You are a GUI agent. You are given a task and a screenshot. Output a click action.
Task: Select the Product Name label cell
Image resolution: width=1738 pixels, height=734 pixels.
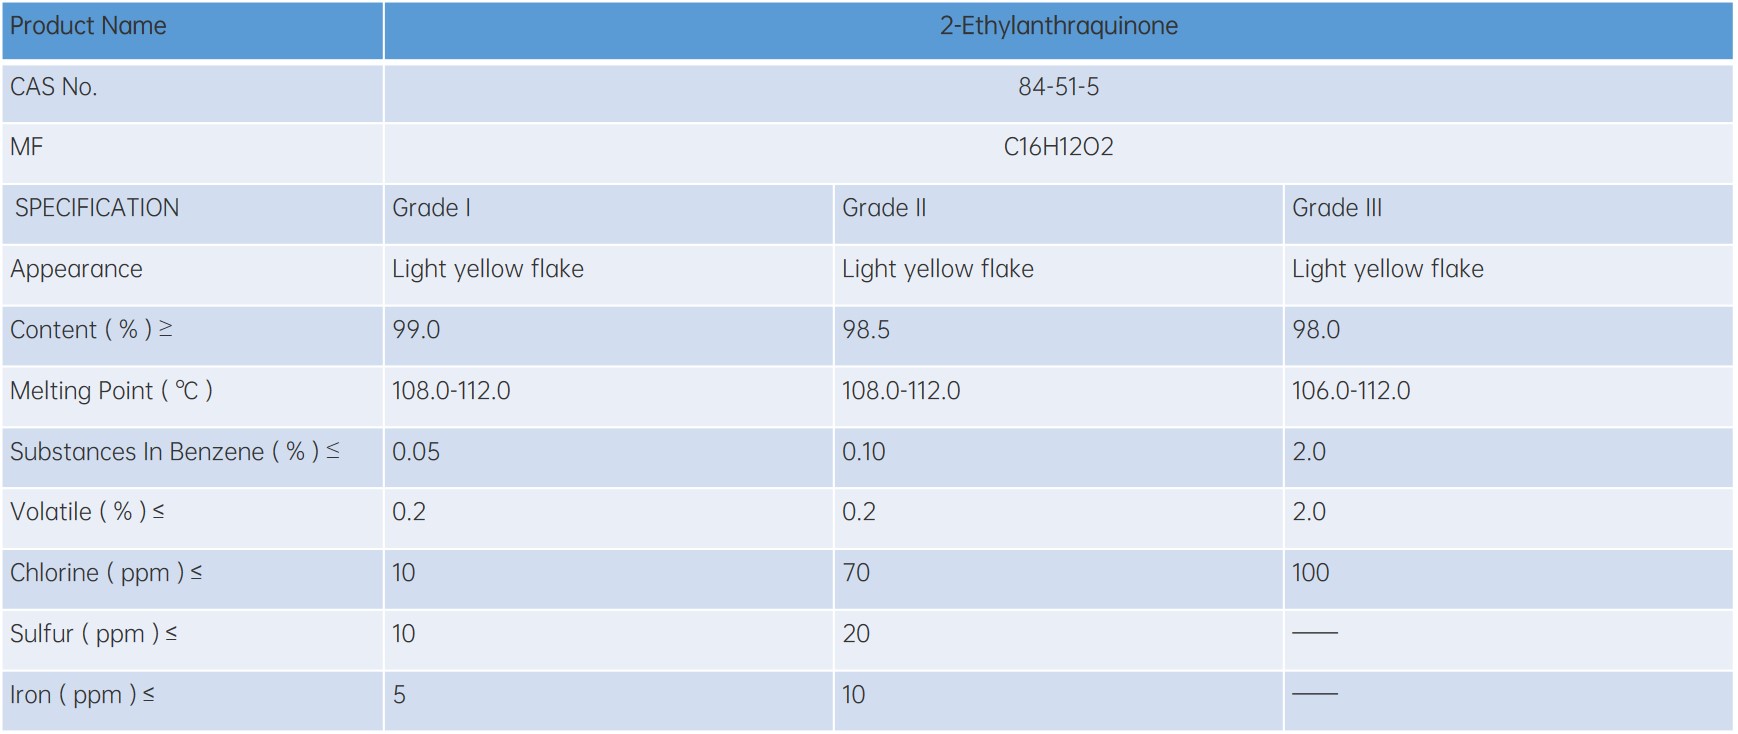(x=88, y=26)
